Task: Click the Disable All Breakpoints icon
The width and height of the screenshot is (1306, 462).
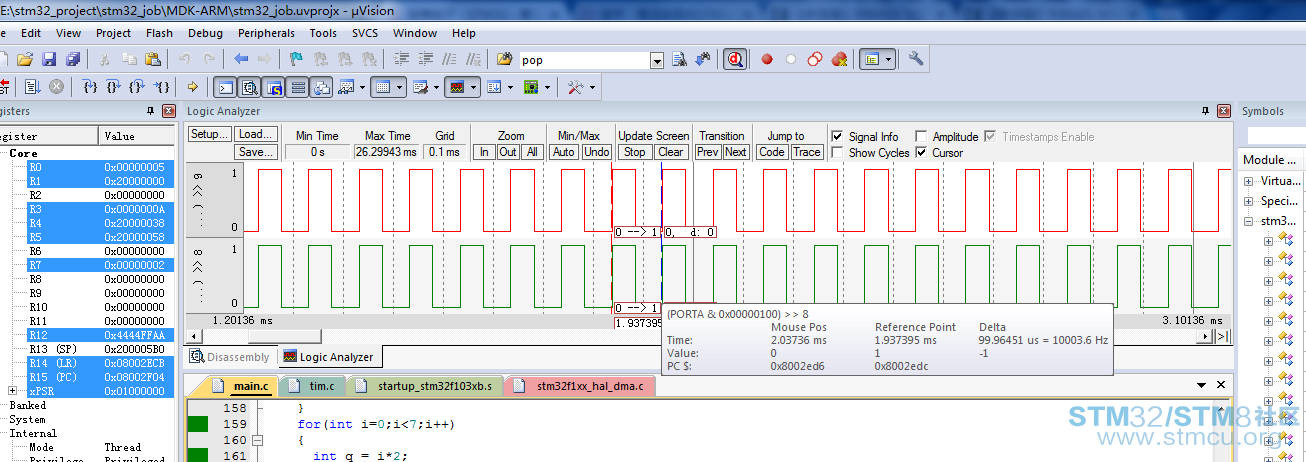Action: (815, 60)
